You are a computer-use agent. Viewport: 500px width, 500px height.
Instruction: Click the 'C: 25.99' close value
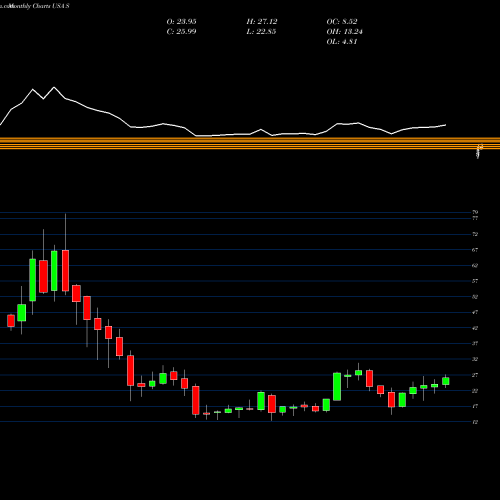[181, 32]
